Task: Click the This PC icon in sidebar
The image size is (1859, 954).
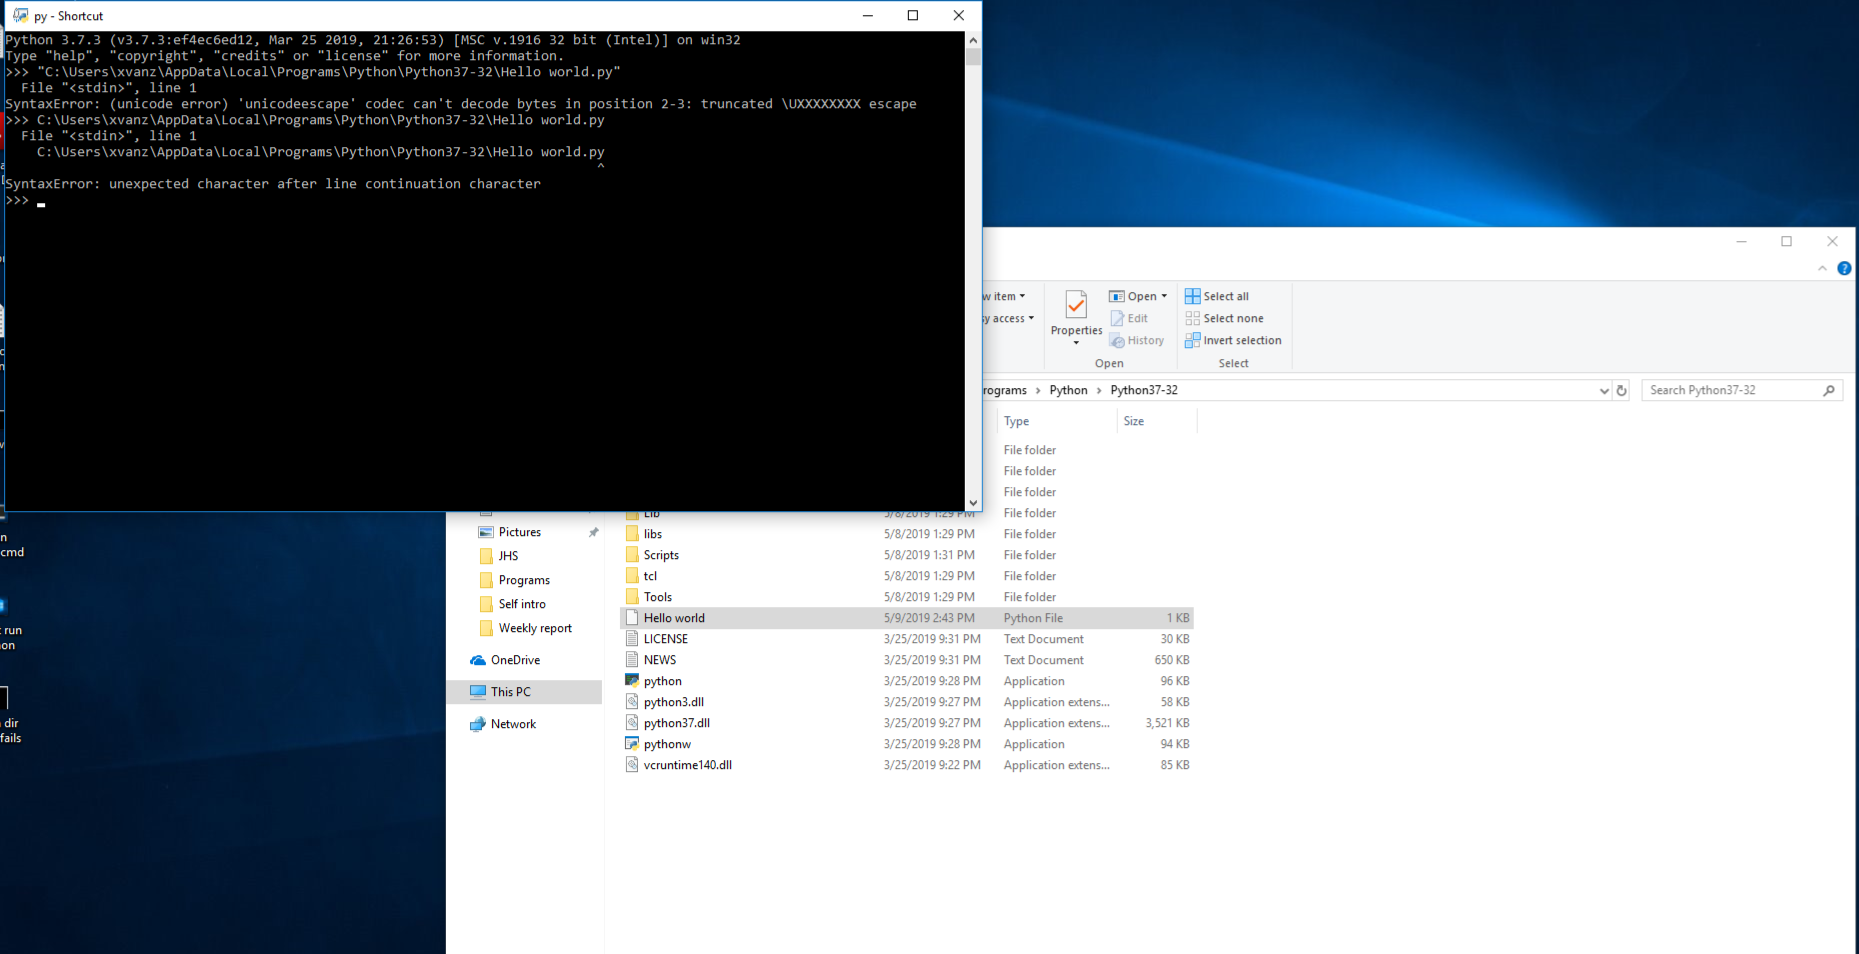Action: 478,692
